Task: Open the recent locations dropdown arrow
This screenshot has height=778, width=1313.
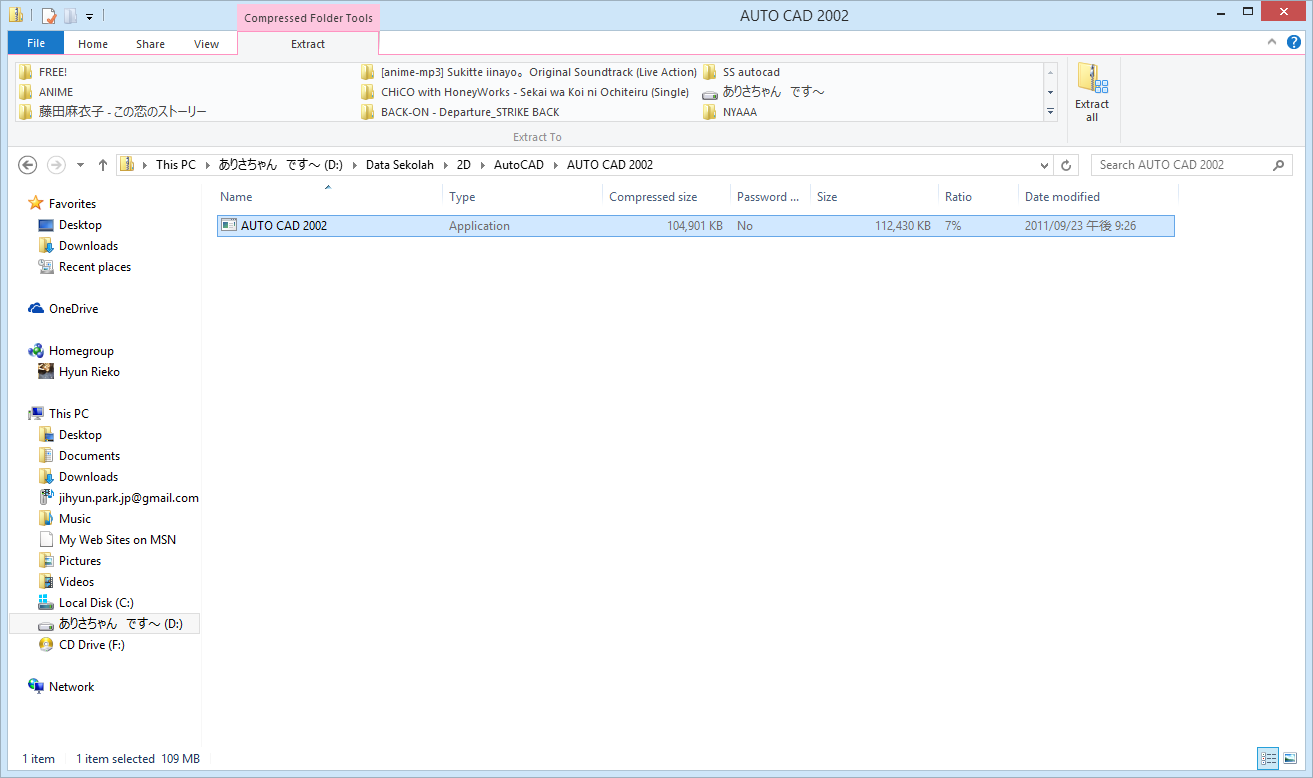Action: point(80,165)
